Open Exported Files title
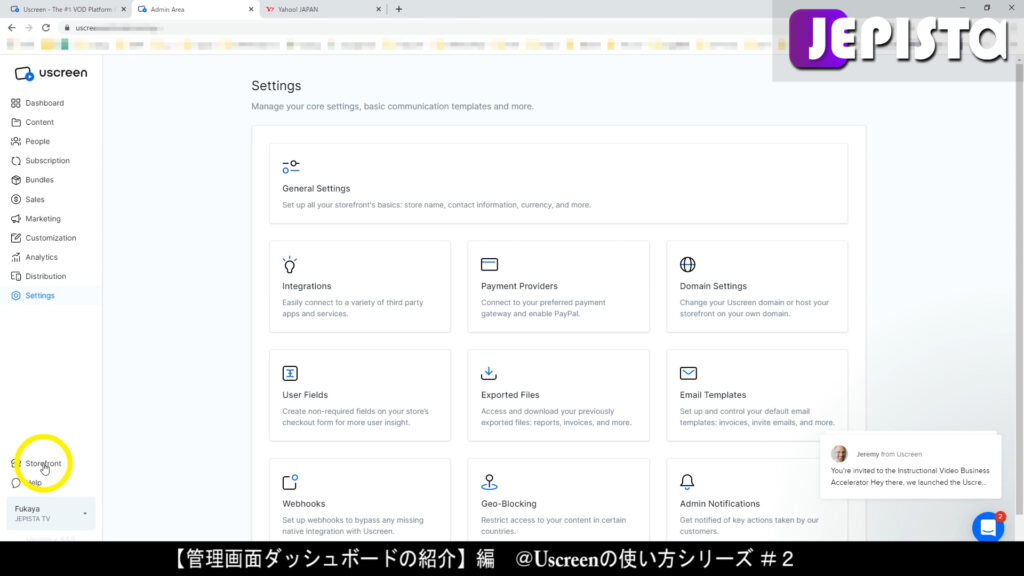This screenshot has width=1024, height=576. click(x=510, y=395)
